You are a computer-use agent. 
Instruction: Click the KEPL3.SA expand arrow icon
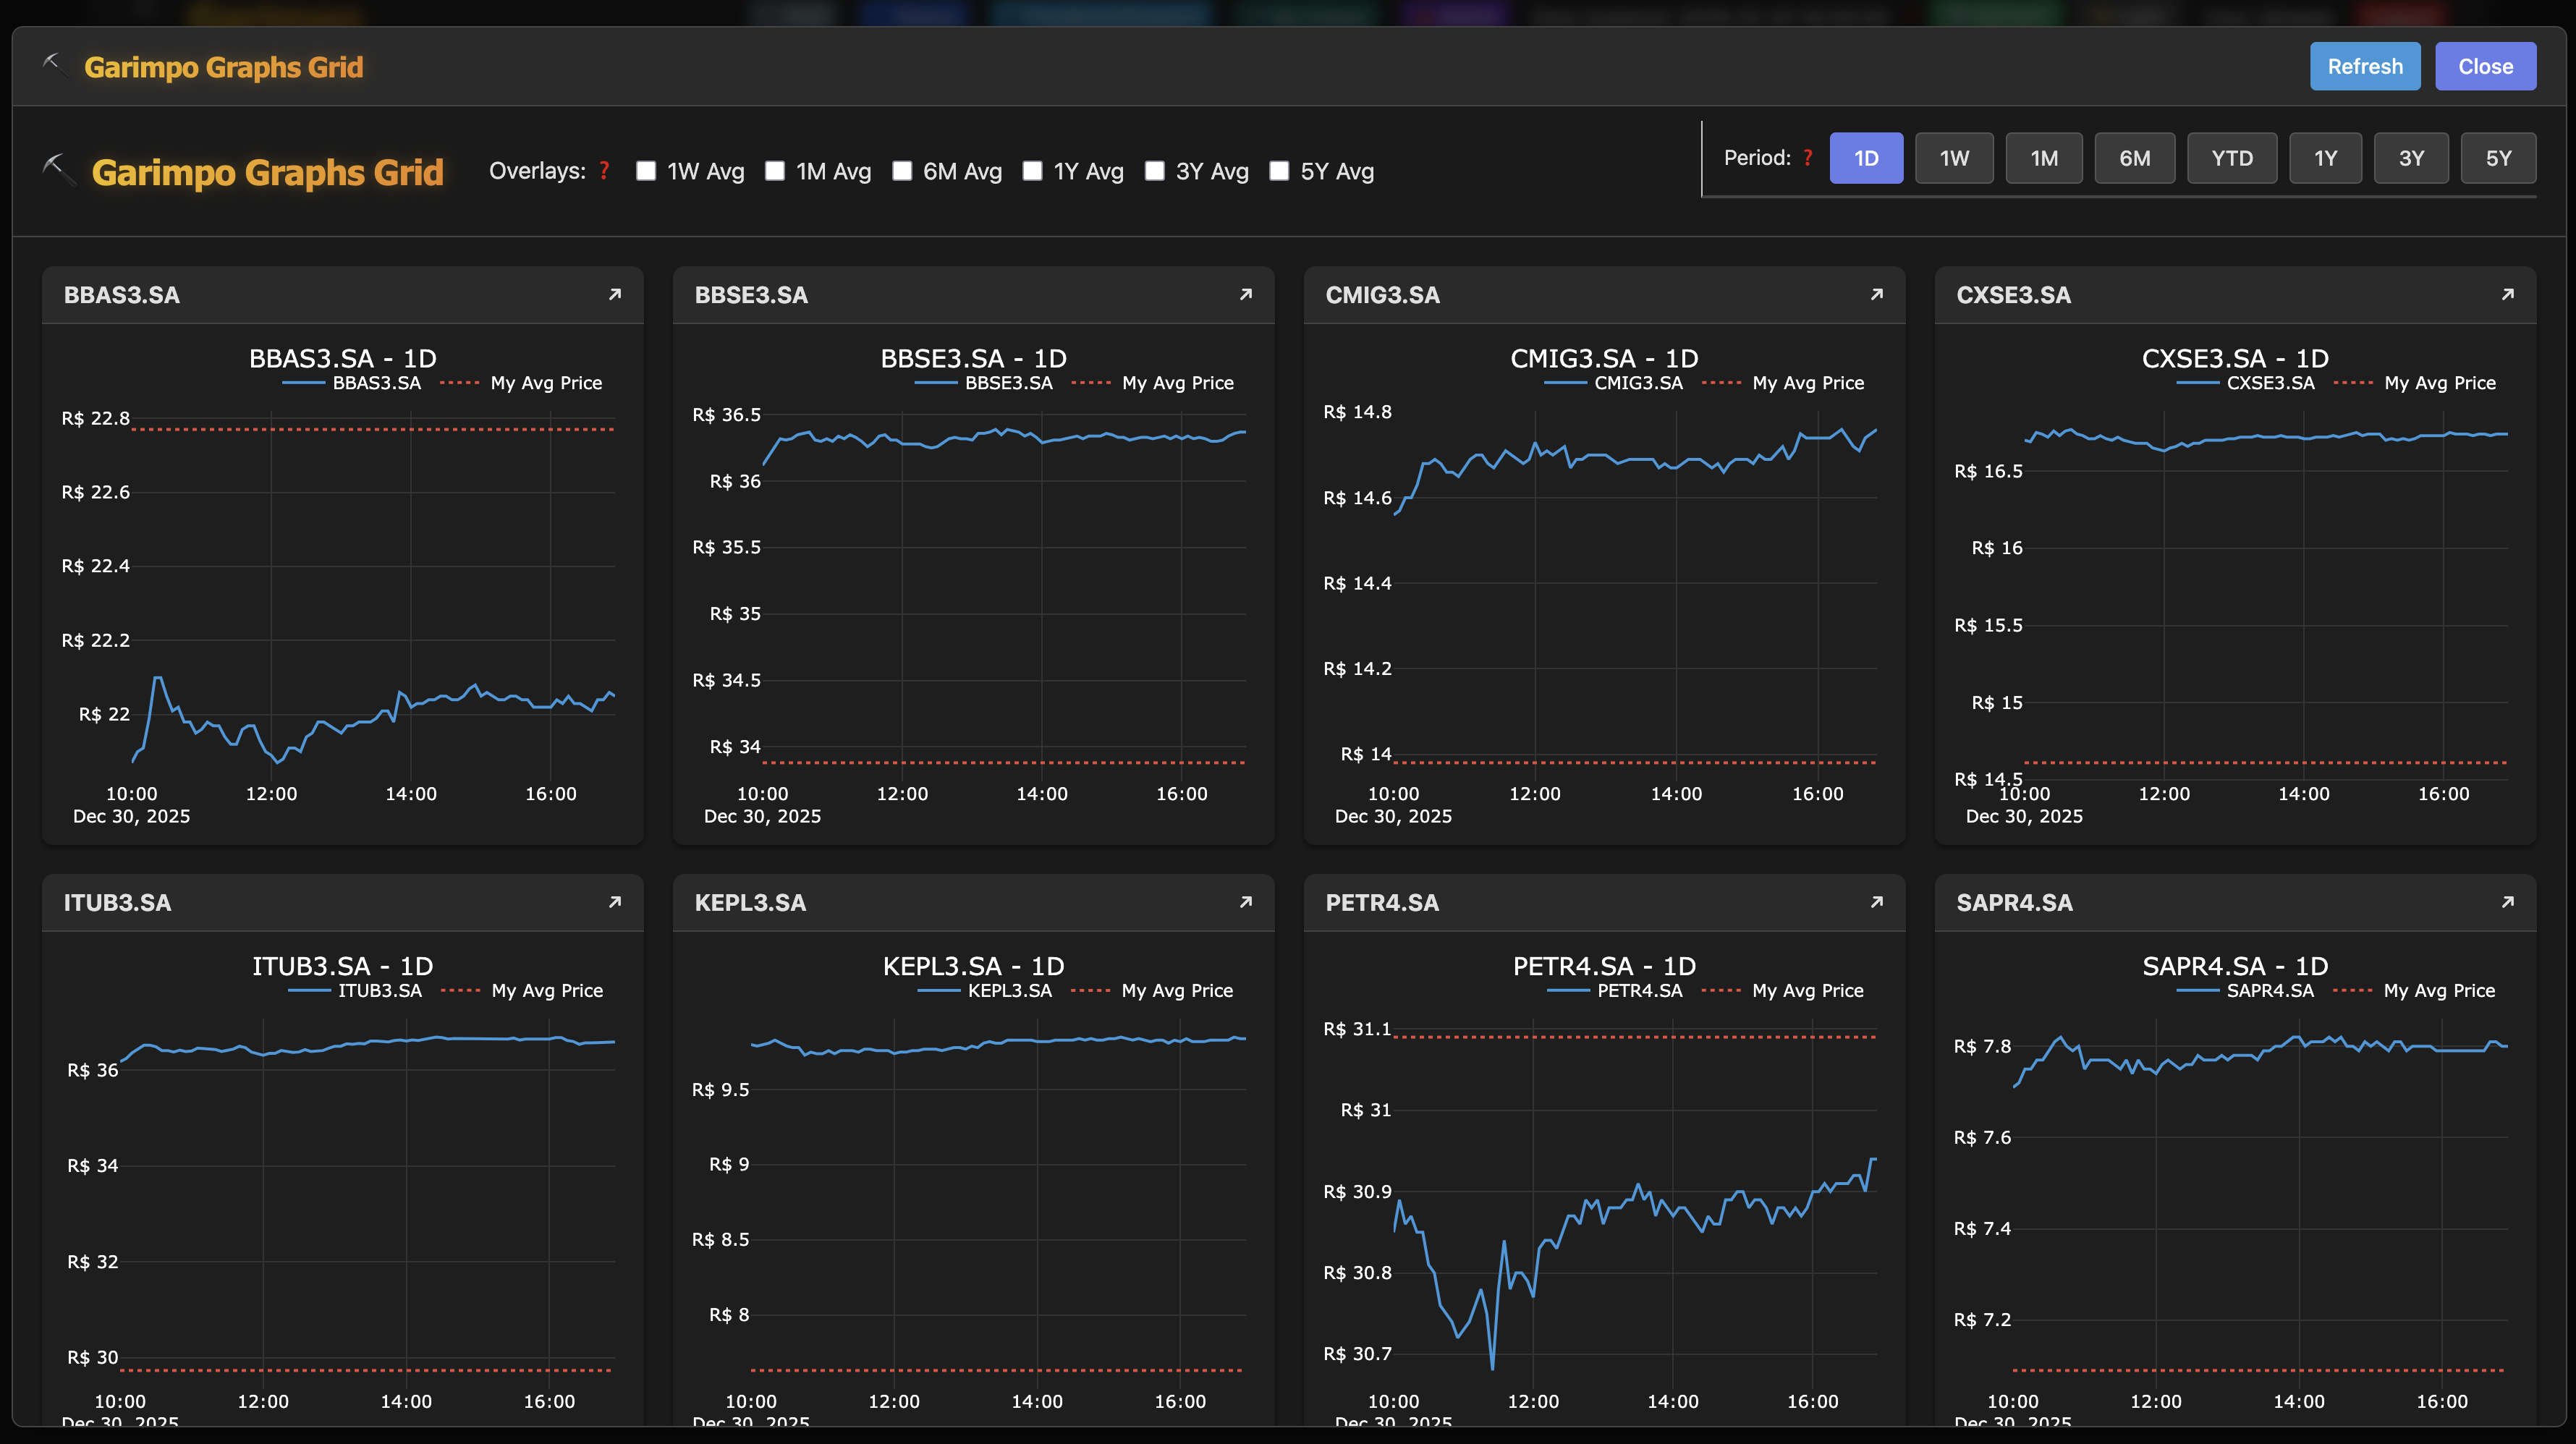click(1246, 902)
